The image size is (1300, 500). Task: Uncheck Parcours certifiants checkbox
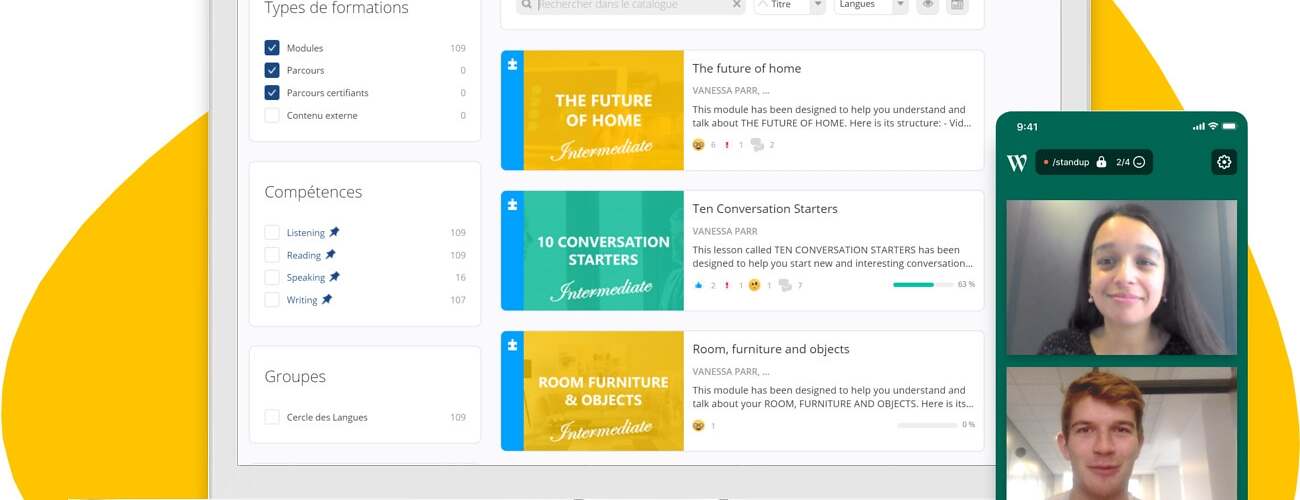pyautogui.click(x=272, y=92)
